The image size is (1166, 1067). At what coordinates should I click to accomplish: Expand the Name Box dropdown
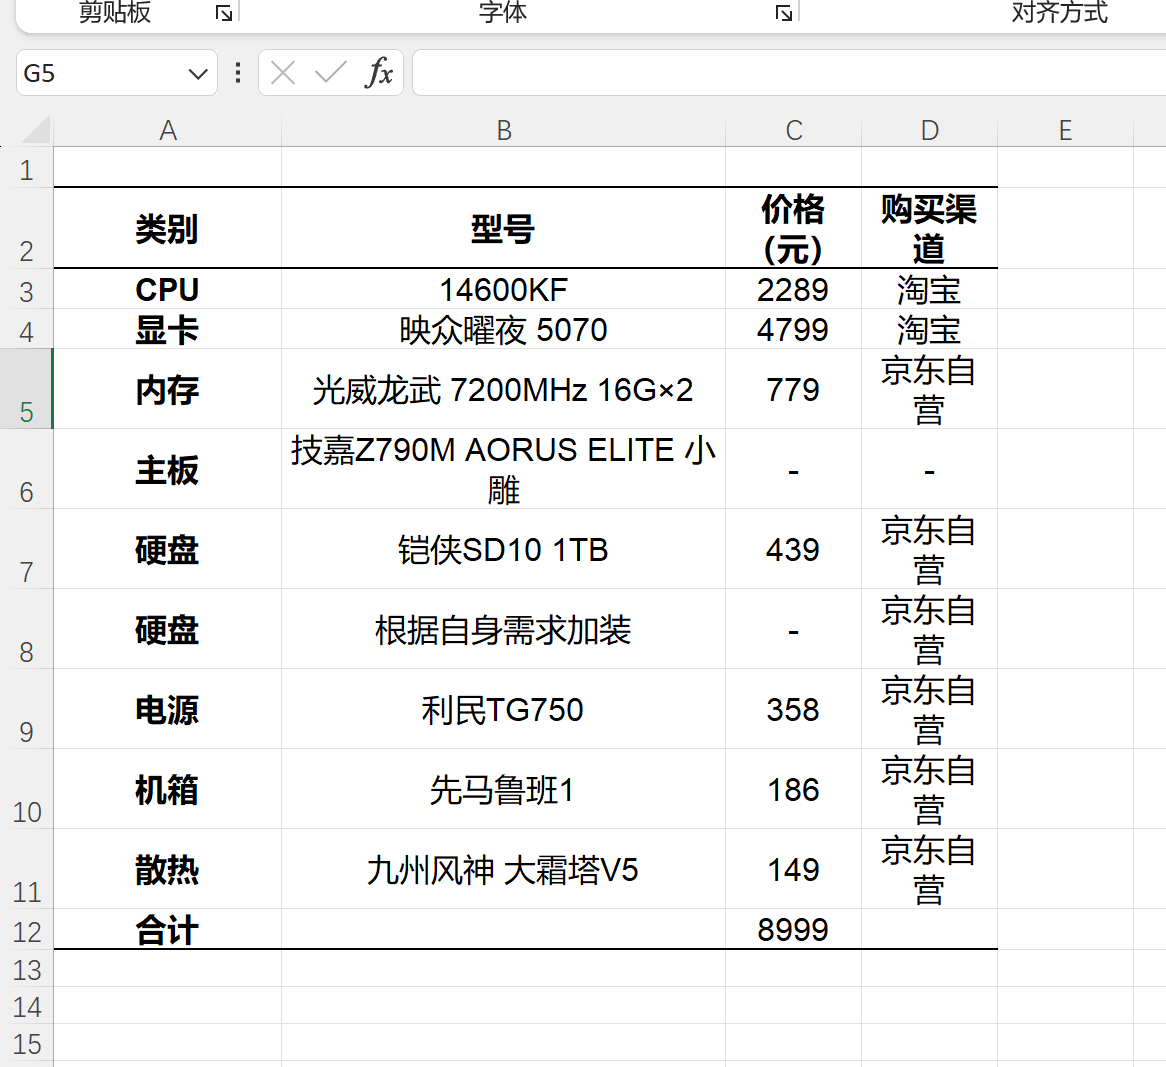(x=198, y=74)
